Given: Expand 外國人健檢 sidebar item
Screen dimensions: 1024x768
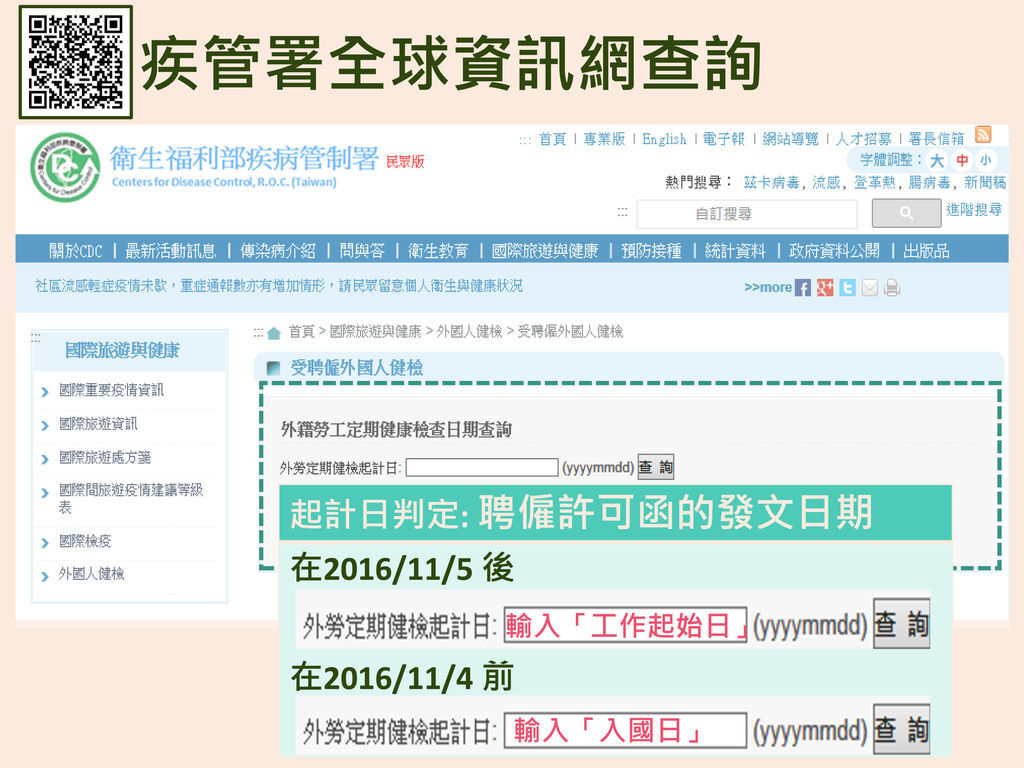Looking at the screenshot, I should point(91,574).
